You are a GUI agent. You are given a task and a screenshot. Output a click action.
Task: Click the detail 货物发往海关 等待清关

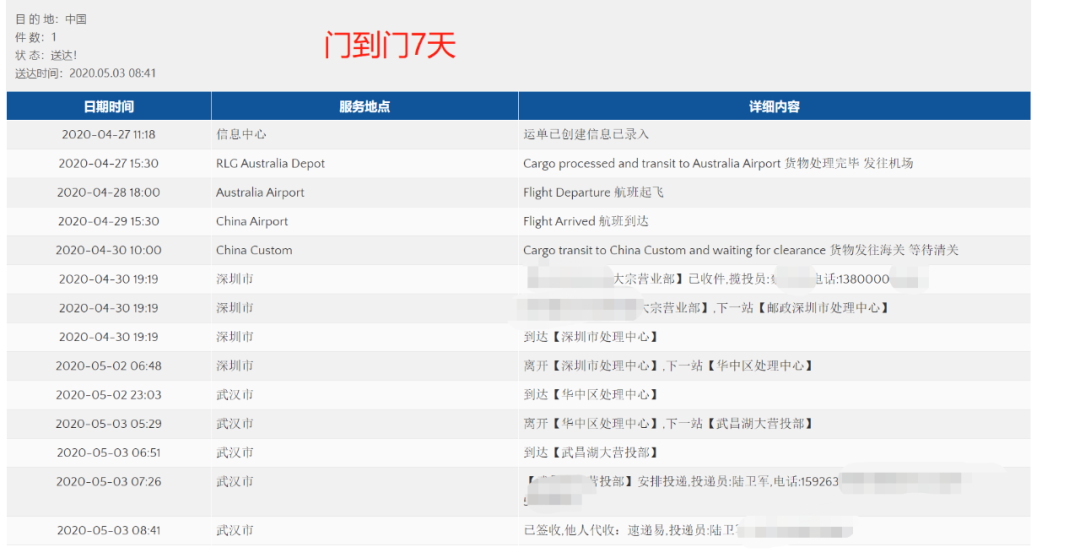pyautogui.click(x=894, y=250)
